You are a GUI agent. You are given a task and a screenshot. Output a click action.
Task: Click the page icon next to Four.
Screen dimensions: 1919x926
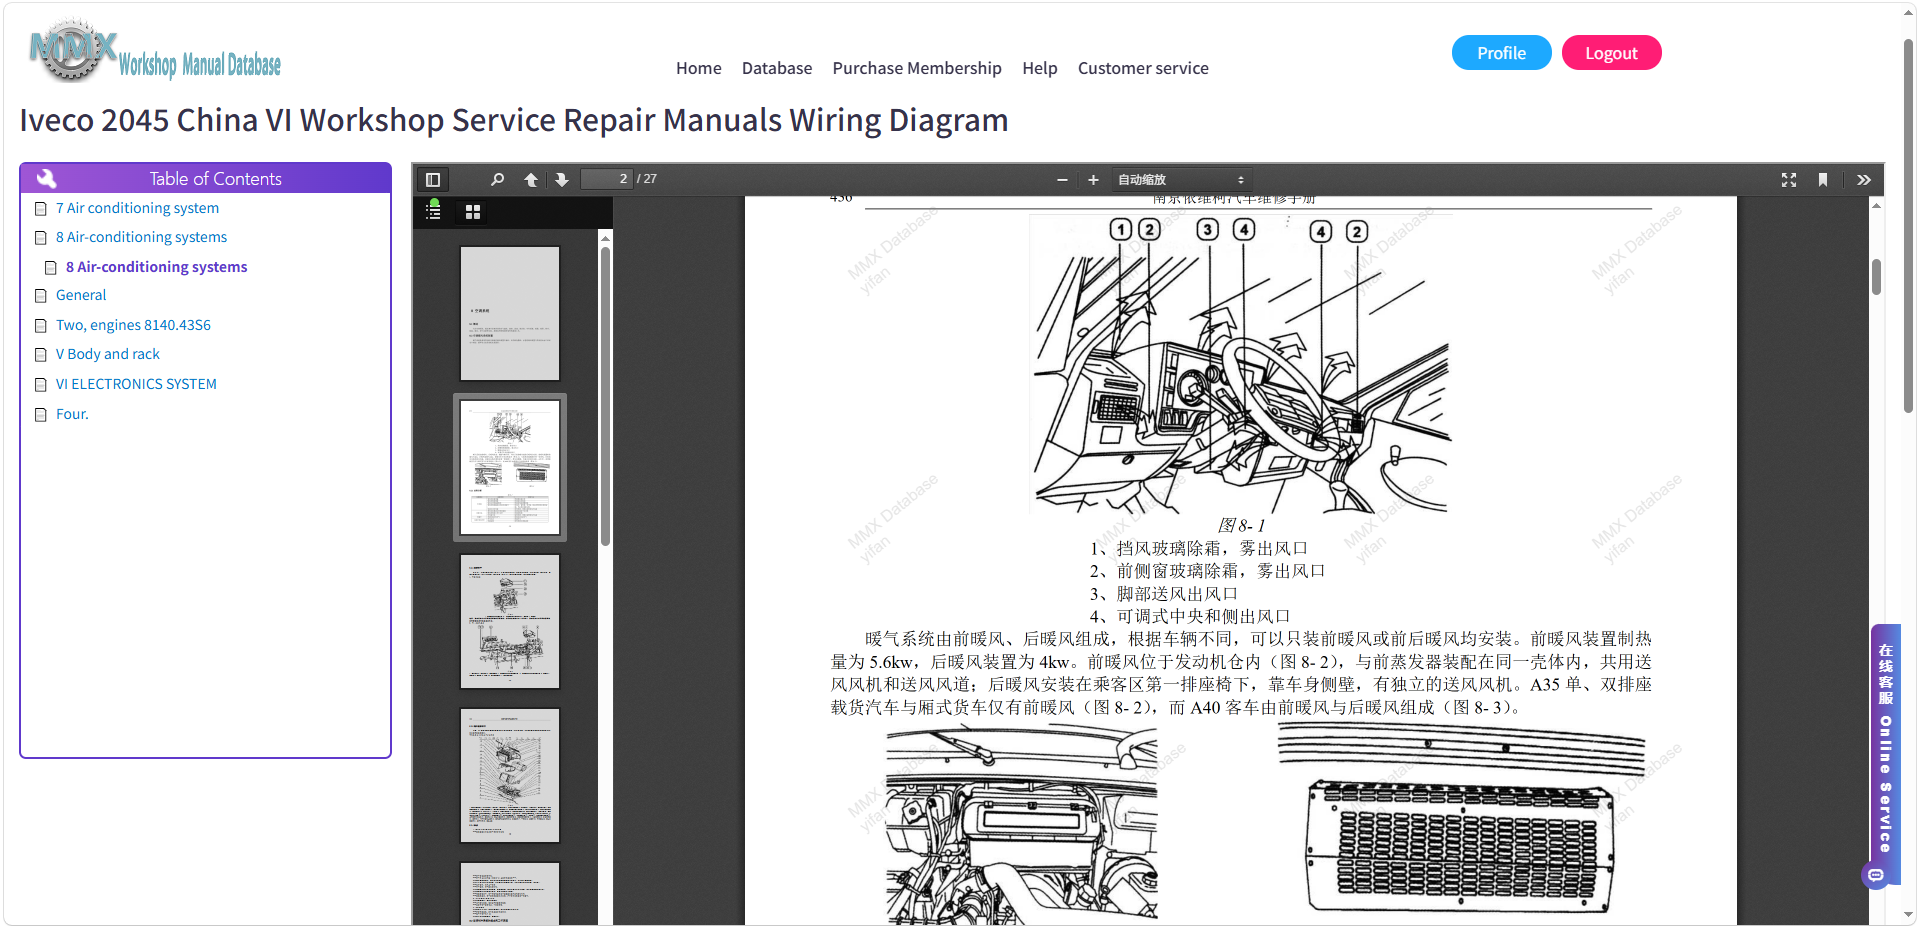[41, 415]
